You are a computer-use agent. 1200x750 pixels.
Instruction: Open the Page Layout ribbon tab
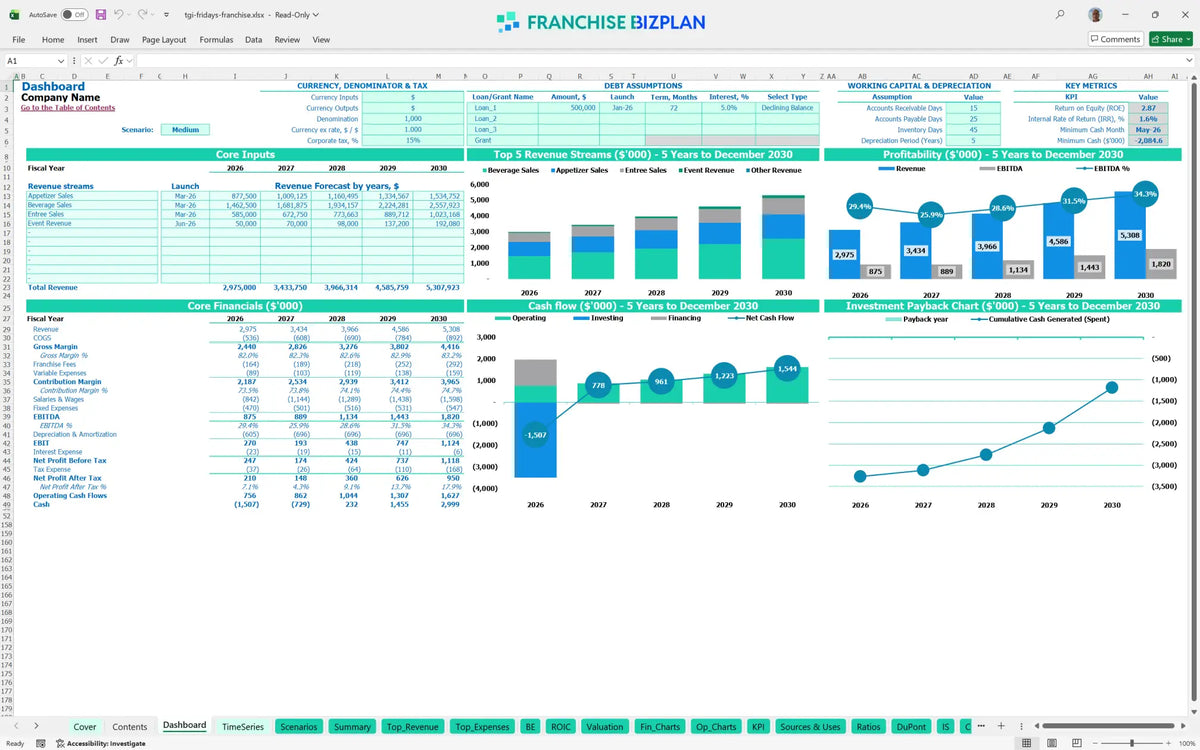164,40
